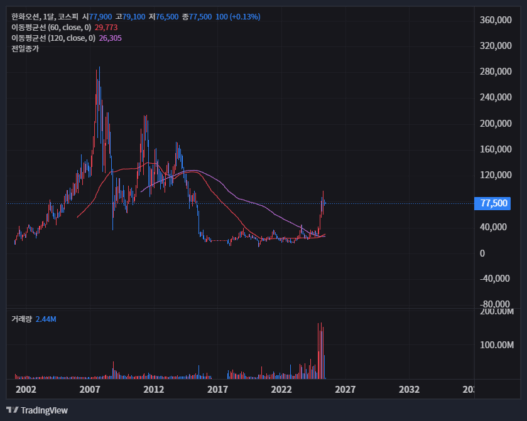The height and width of the screenshot is (421, 527).
Task: Click the -40,000 price scale label
Action: pos(494,279)
